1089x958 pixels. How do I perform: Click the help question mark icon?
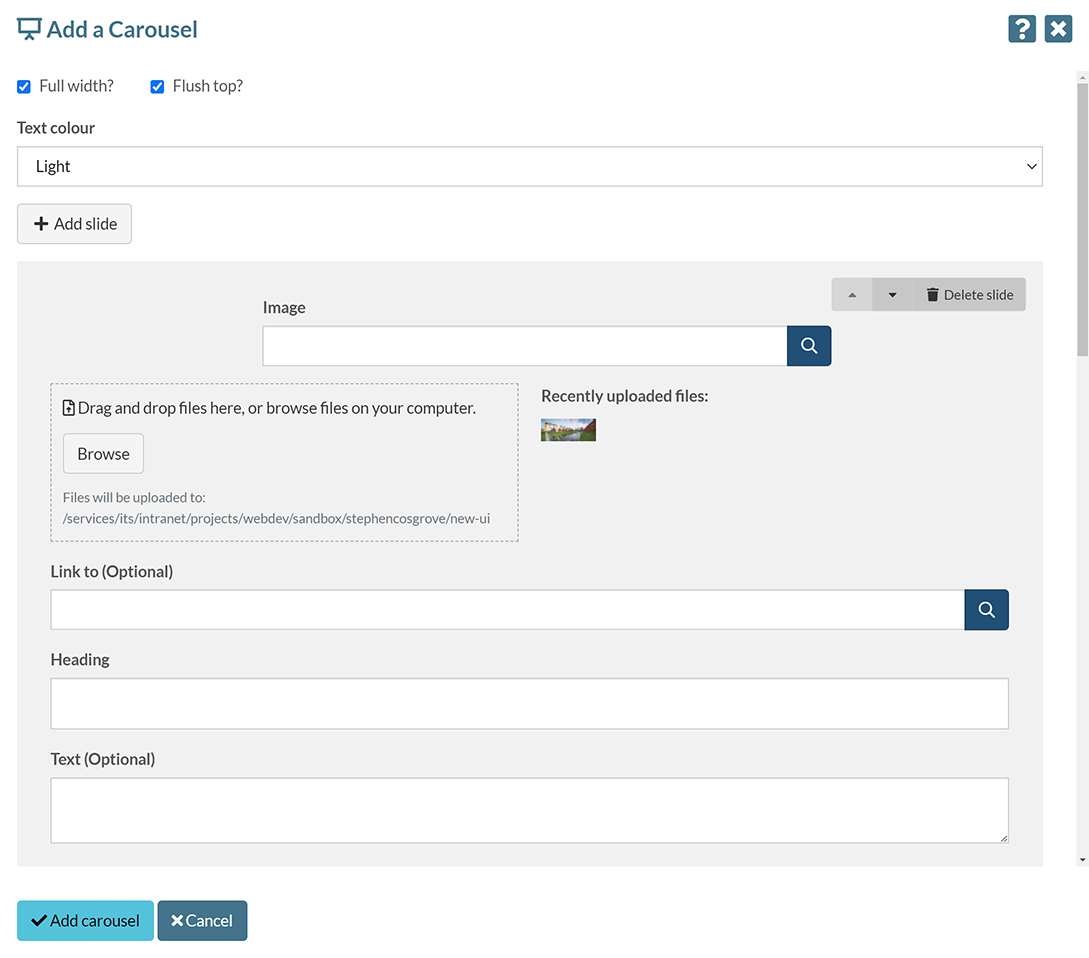(x=1021, y=29)
